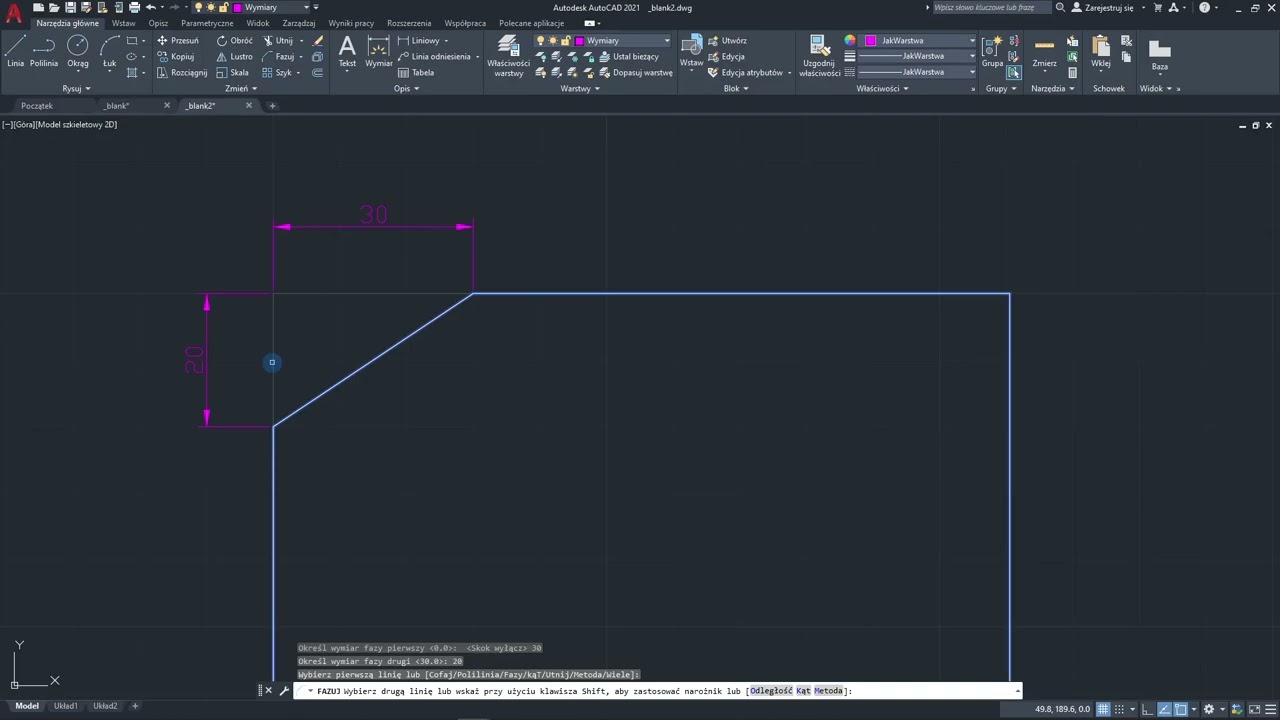Toggle polar tracking in status bar
Image resolution: width=1280 pixels, height=720 pixels.
coord(1163,709)
